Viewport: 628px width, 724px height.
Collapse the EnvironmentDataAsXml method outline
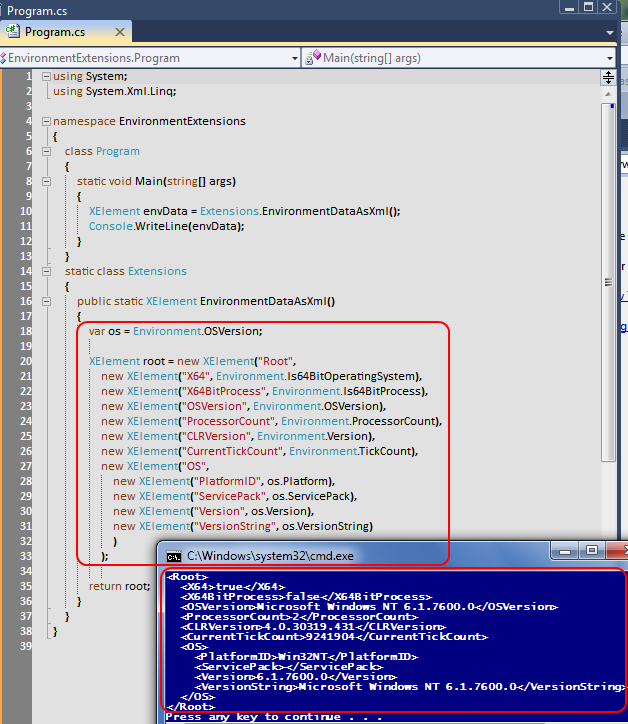click(x=46, y=301)
